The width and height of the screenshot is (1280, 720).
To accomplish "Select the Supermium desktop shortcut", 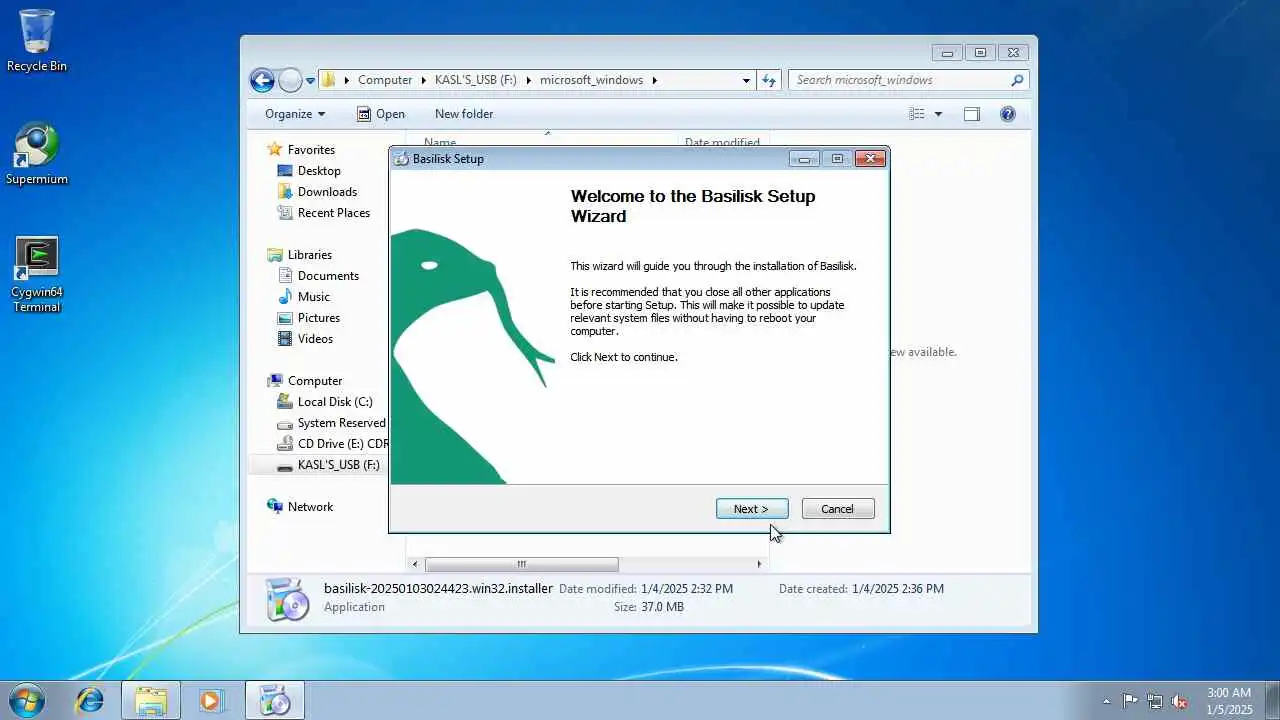I will (x=37, y=155).
